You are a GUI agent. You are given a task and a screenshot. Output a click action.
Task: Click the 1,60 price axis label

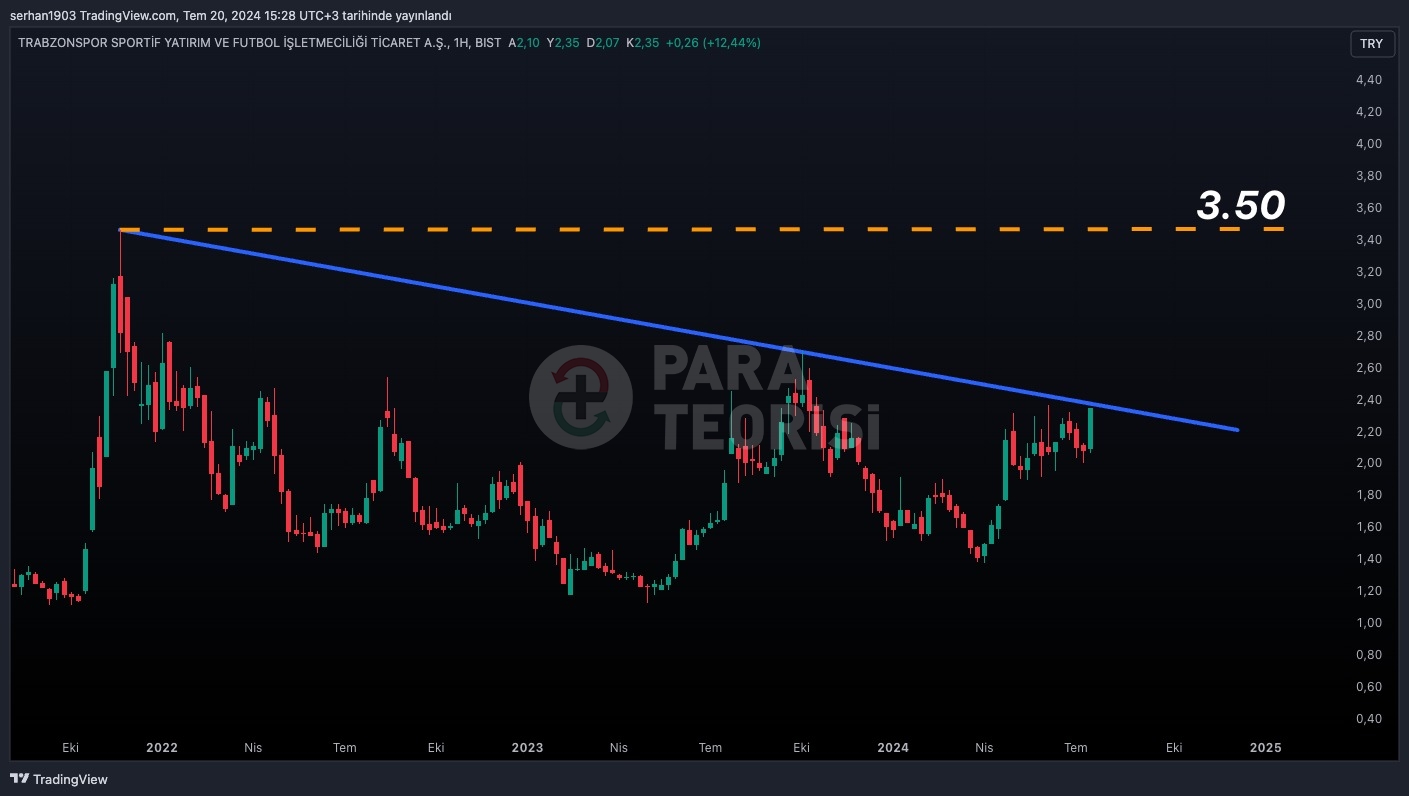(x=1369, y=527)
